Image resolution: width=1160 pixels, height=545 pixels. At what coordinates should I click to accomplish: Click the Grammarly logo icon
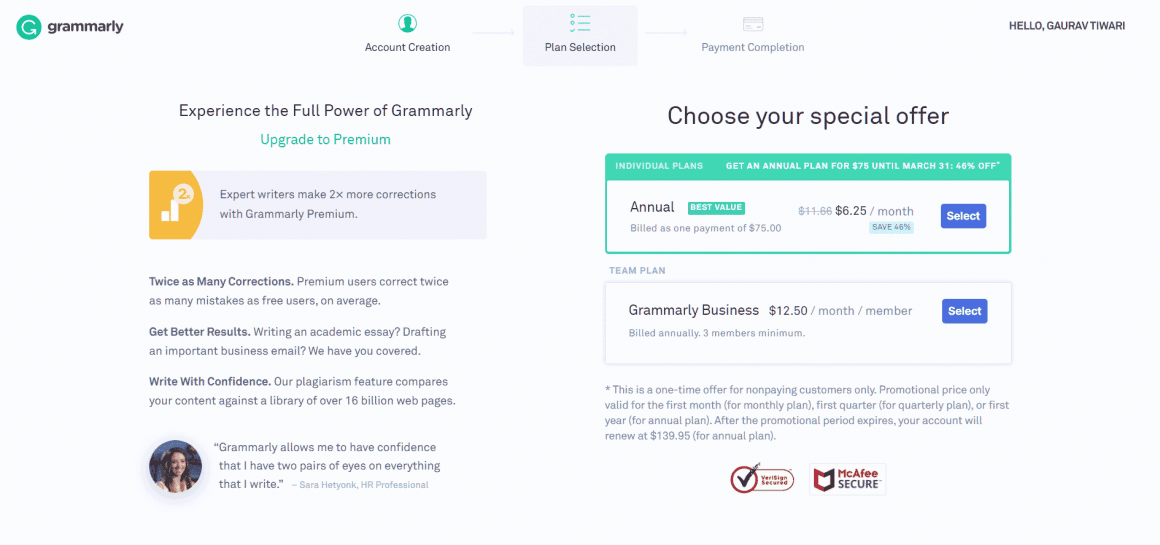[28, 27]
